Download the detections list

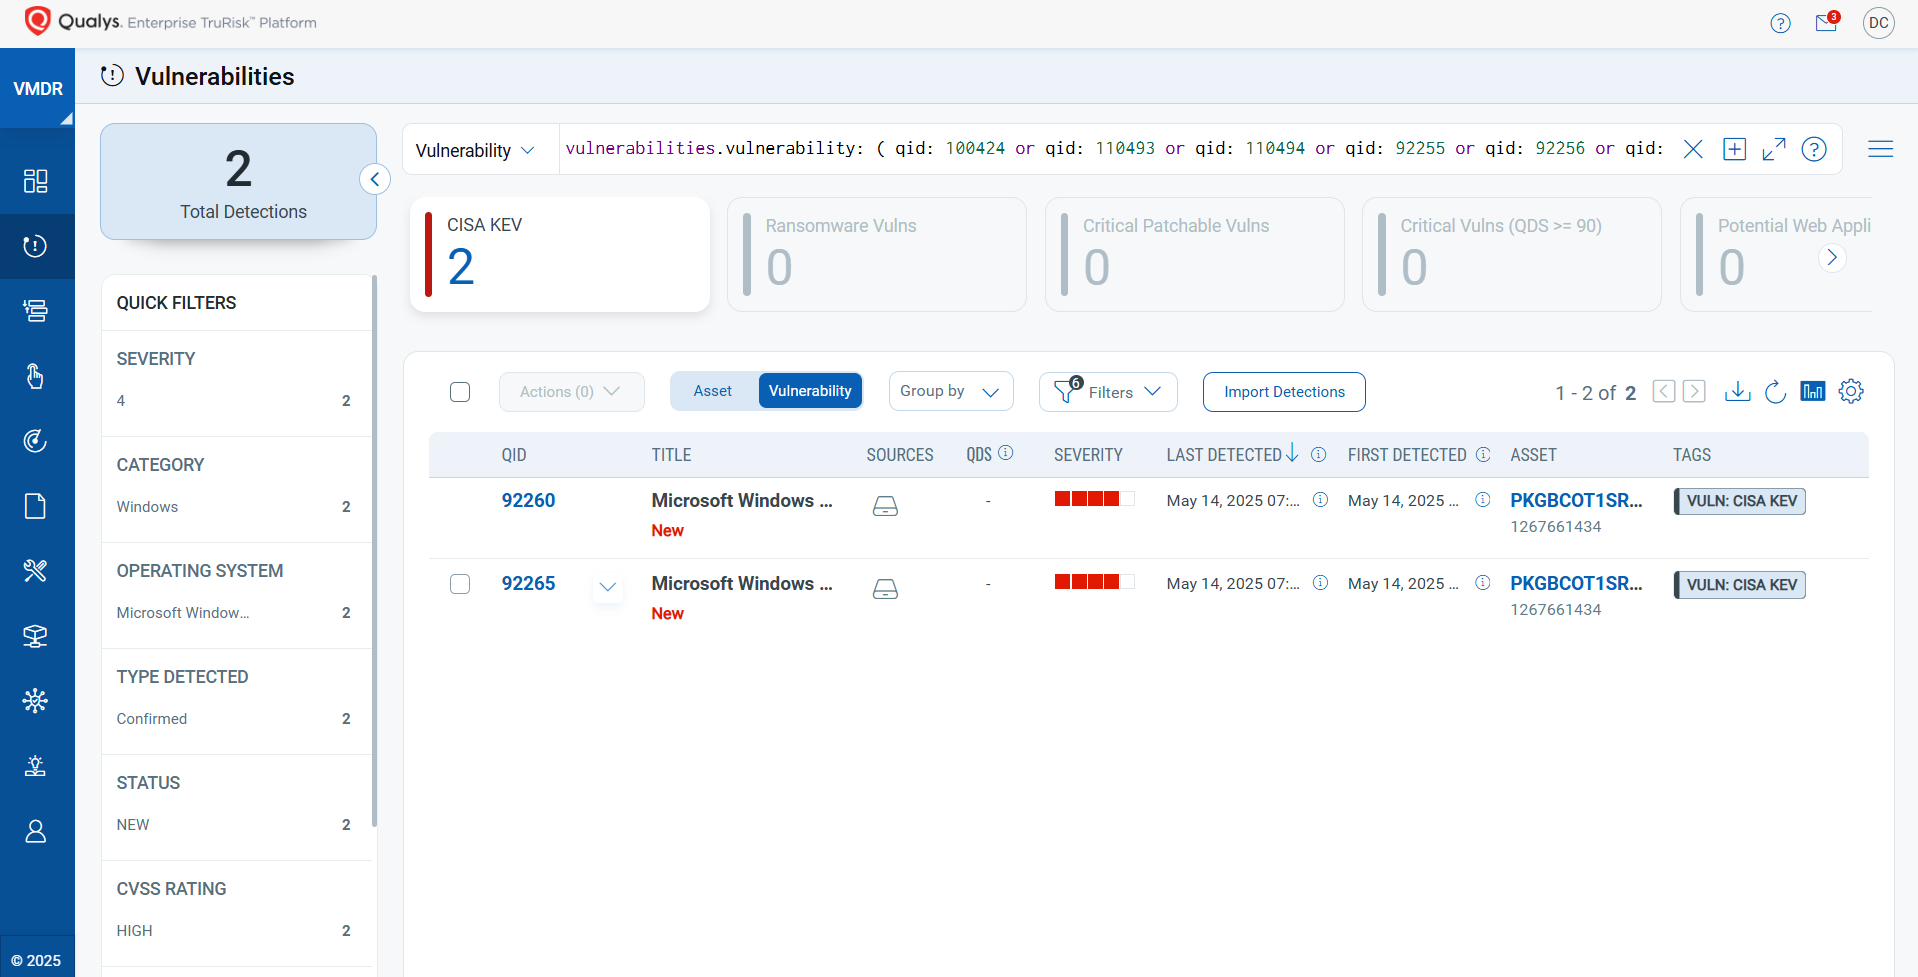(x=1738, y=391)
